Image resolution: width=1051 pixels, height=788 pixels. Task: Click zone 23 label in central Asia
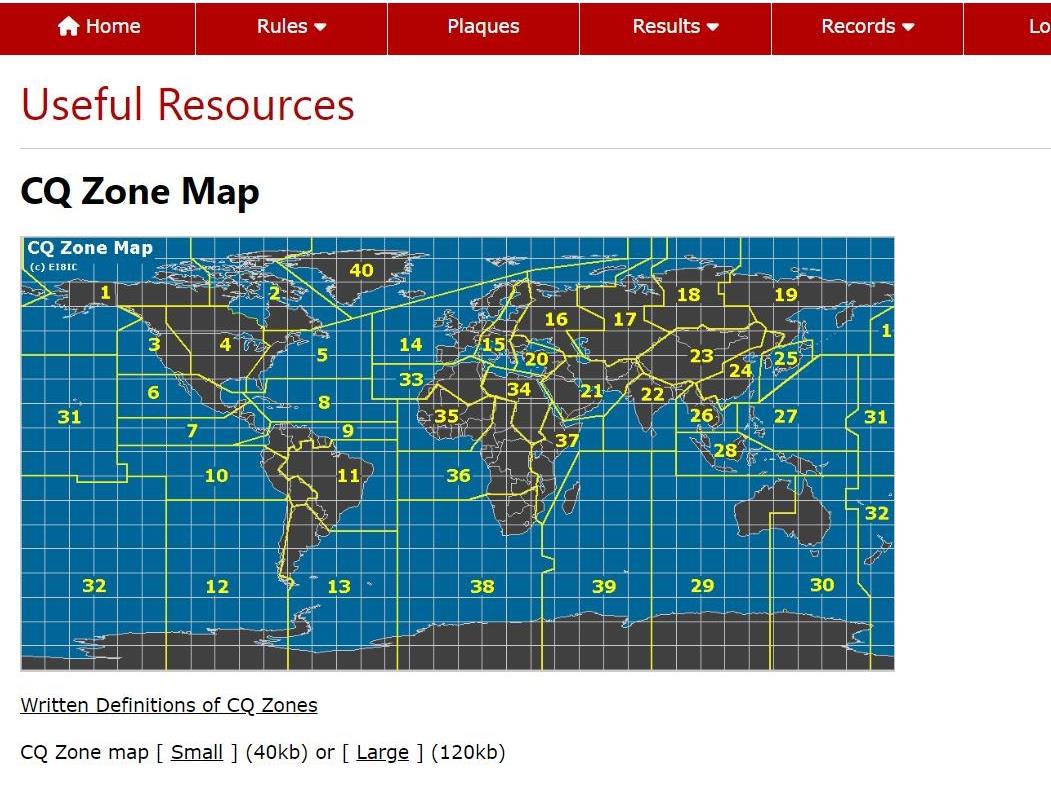point(702,356)
